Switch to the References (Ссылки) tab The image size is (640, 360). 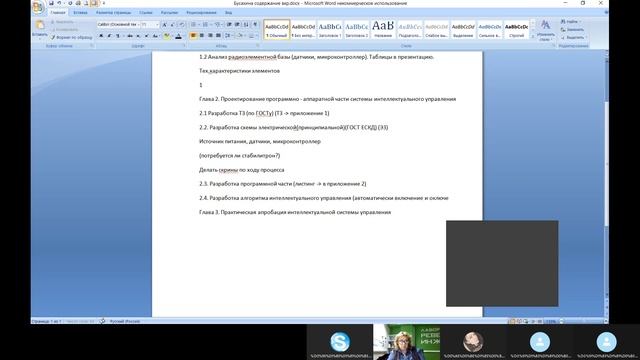(146, 13)
